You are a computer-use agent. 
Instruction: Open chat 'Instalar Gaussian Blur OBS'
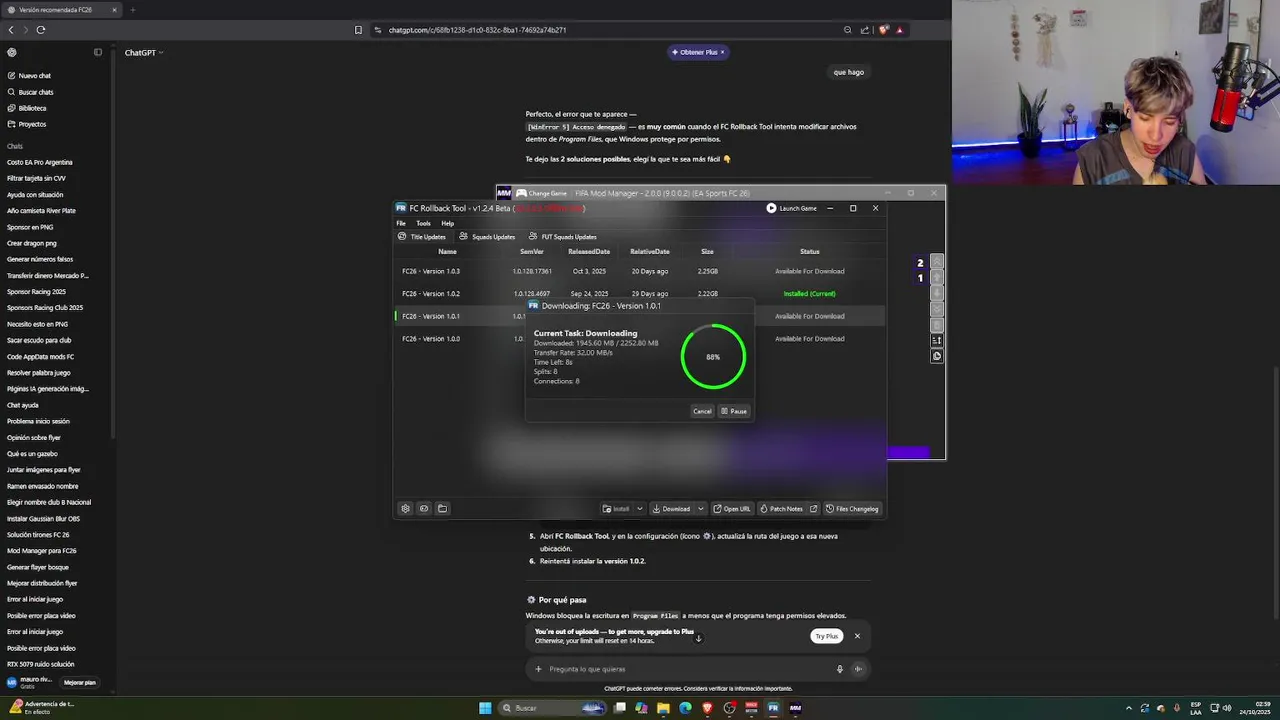click(x=43, y=518)
